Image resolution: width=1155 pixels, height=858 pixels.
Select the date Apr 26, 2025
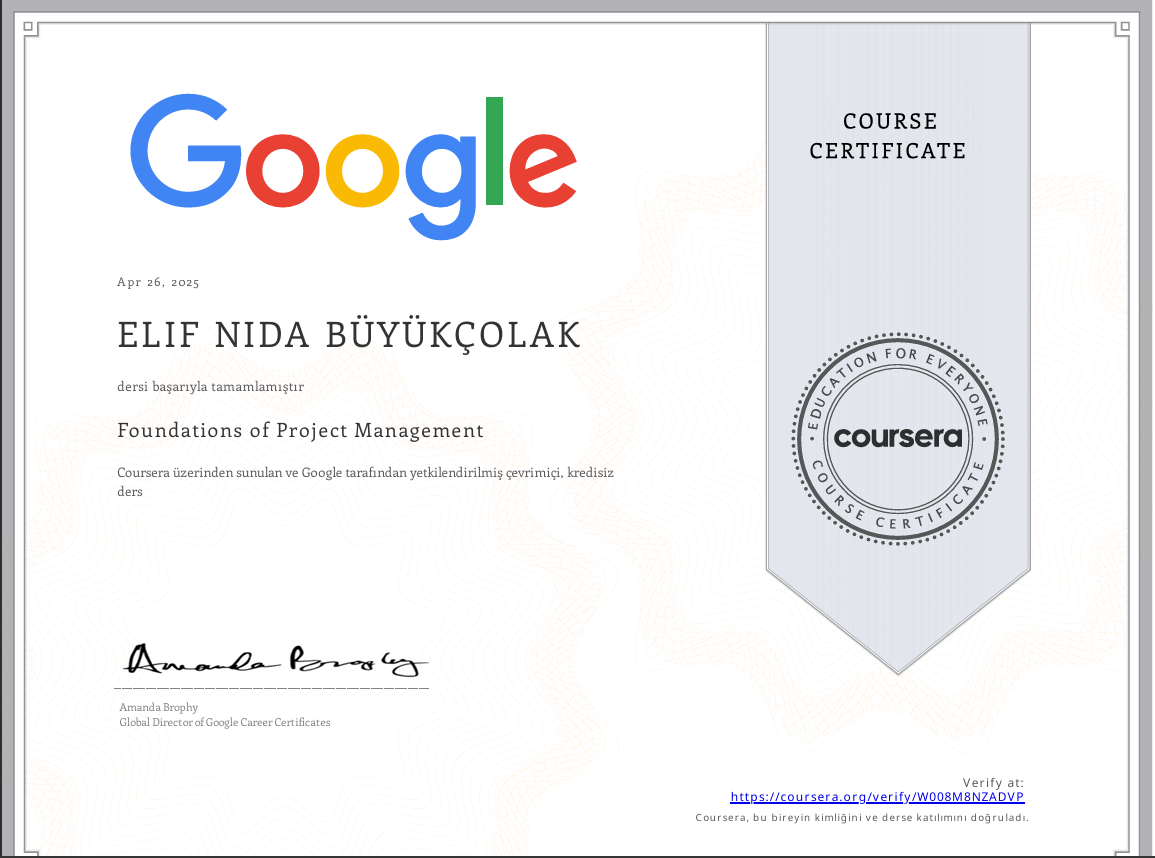(x=158, y=281)
